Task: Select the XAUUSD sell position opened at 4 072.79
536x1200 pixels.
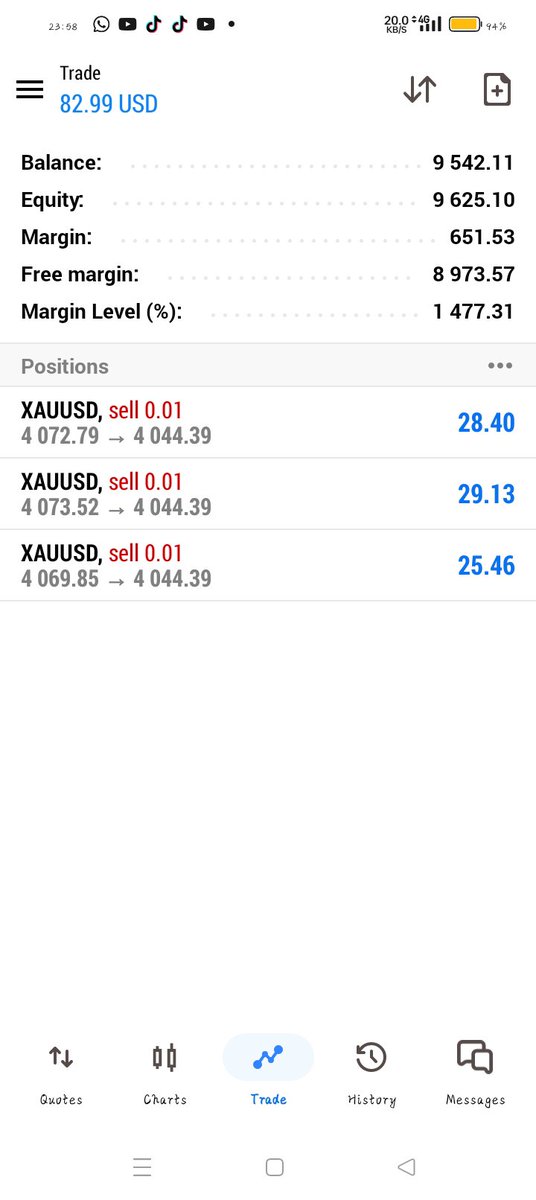Action: click(268, 423)
